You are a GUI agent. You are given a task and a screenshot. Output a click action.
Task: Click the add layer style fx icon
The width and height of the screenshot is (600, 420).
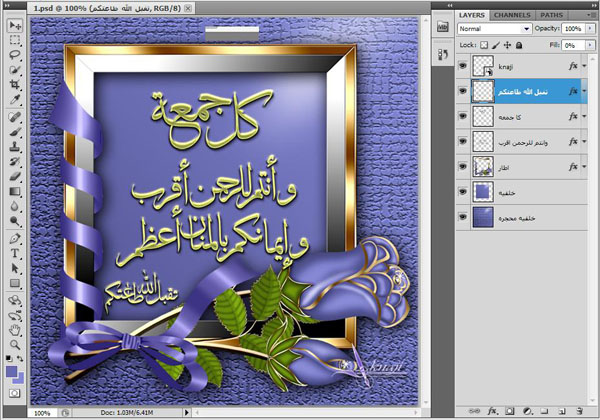493,411
